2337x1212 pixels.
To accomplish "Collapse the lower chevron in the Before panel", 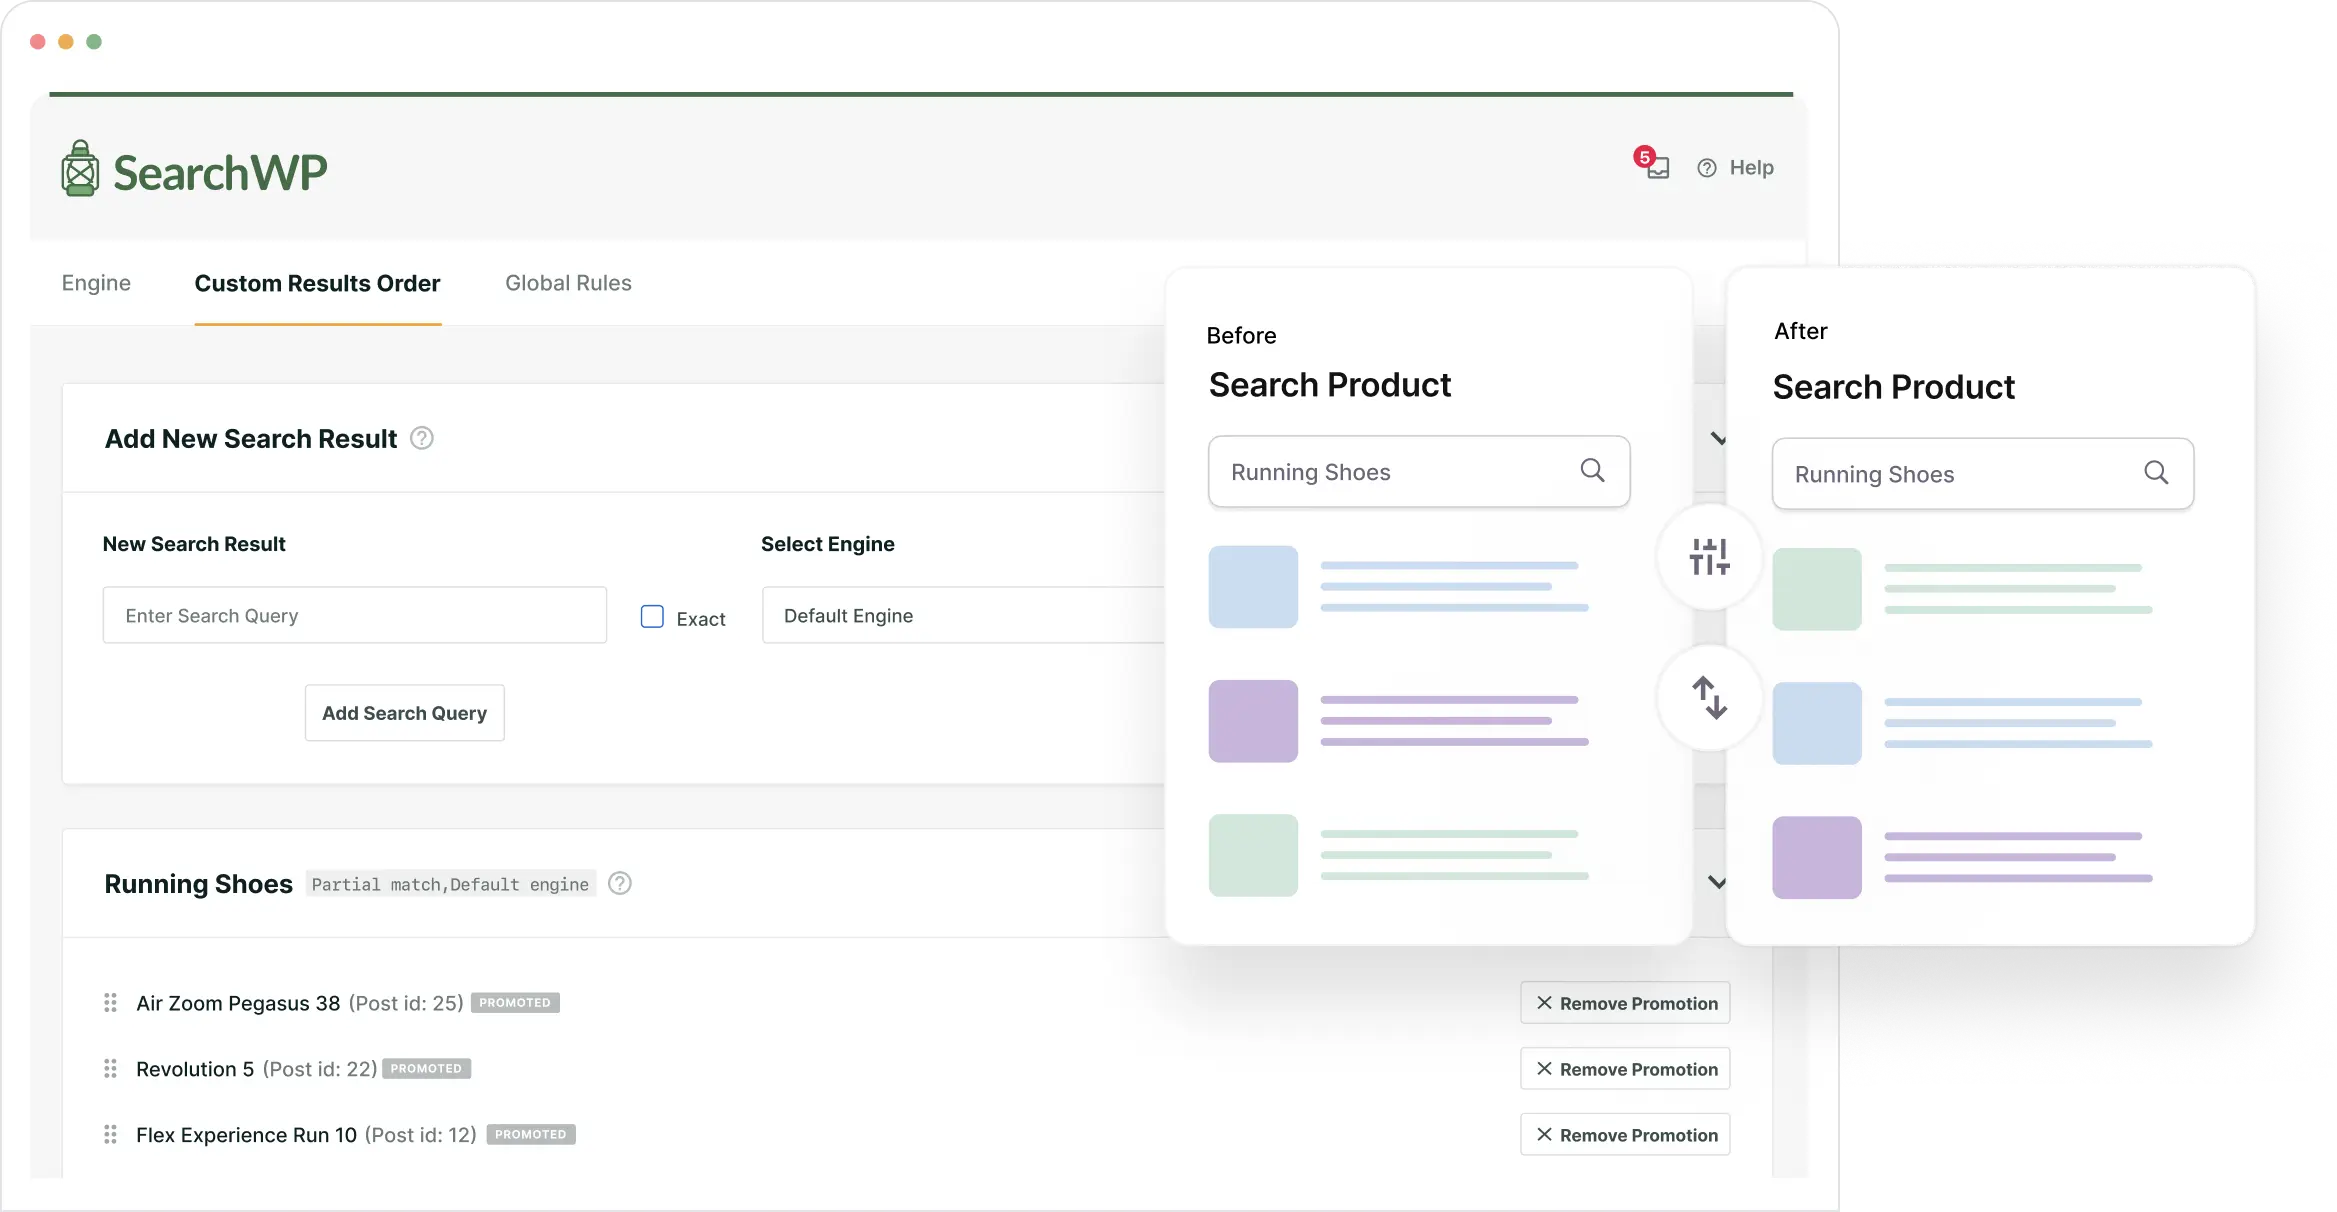I will (x=1718, y=882).
